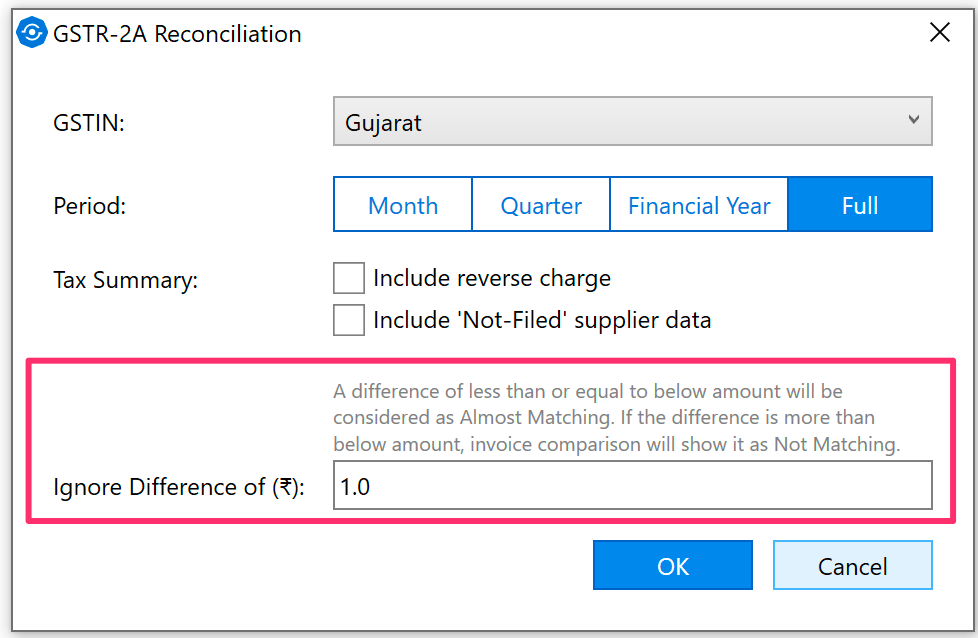Enable the Include reverse charge checkbox

348,278
